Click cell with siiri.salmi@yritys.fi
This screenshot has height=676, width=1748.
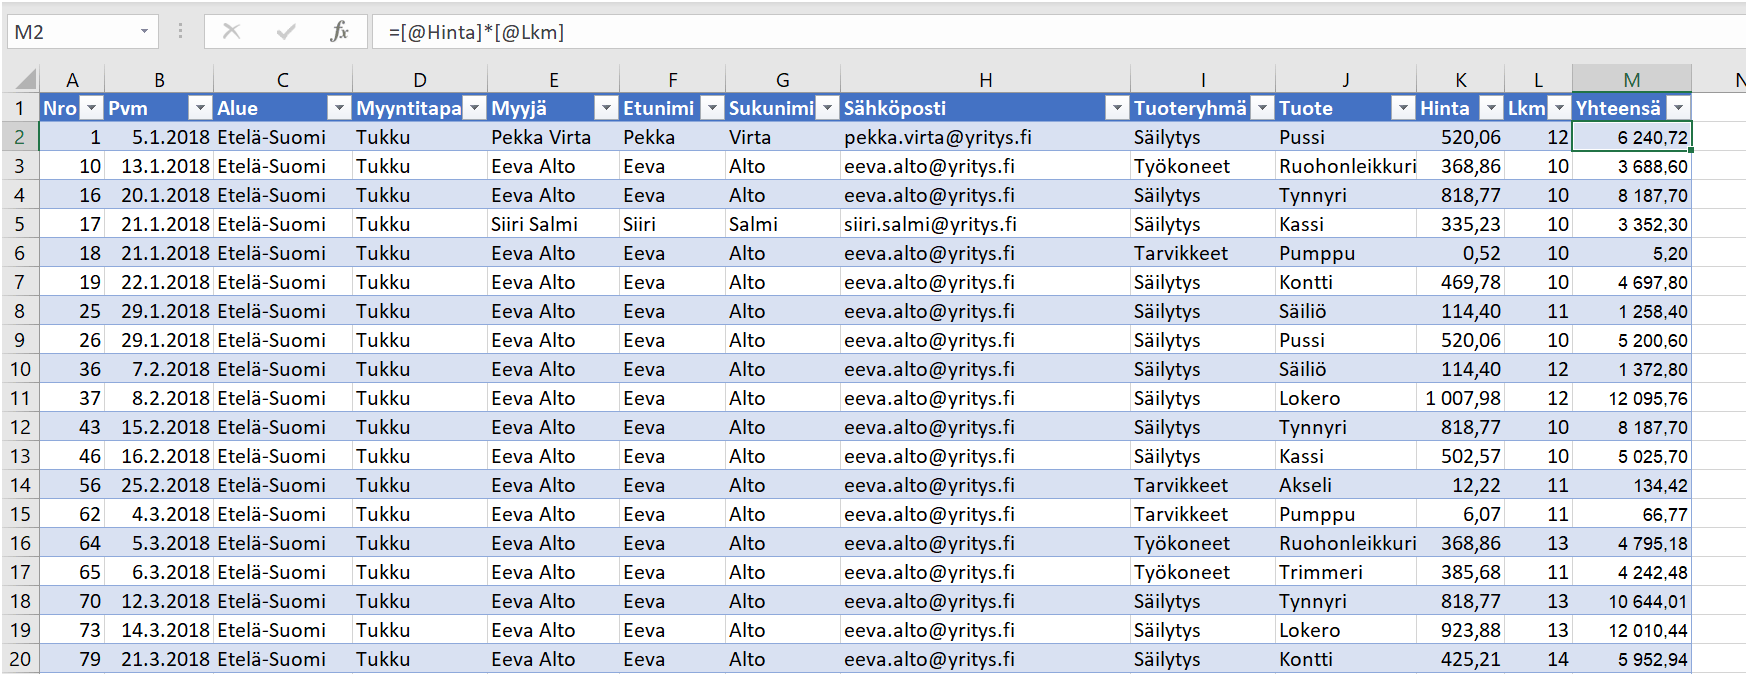pos(985,224)
